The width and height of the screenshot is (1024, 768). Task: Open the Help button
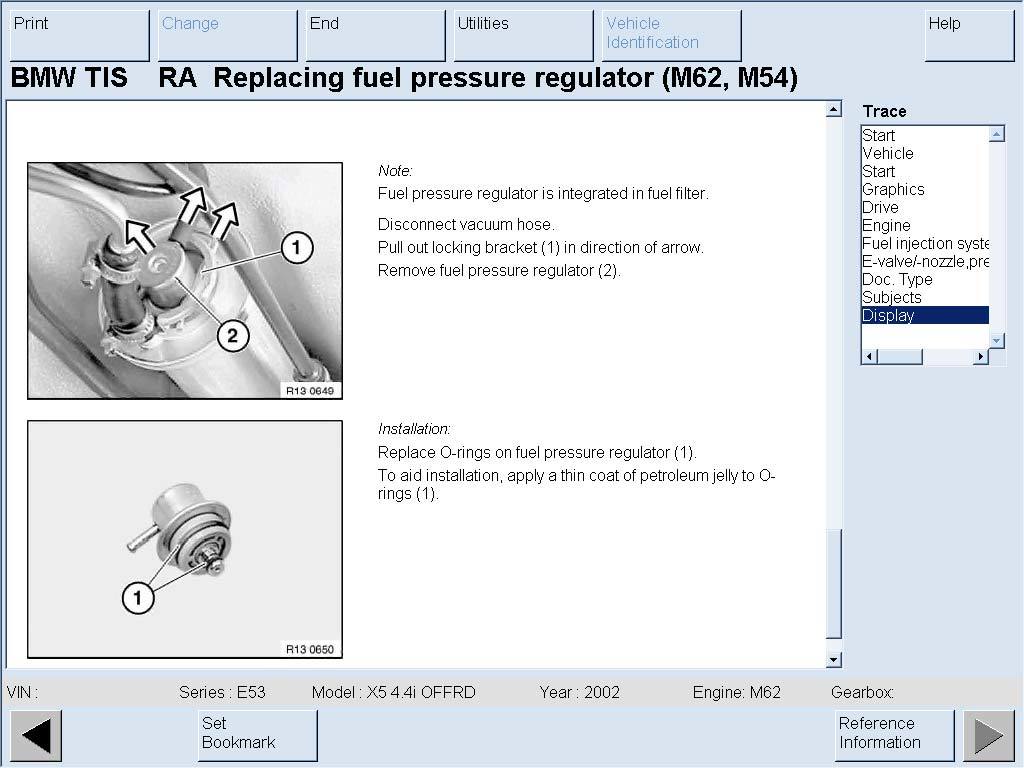[968, 35]
